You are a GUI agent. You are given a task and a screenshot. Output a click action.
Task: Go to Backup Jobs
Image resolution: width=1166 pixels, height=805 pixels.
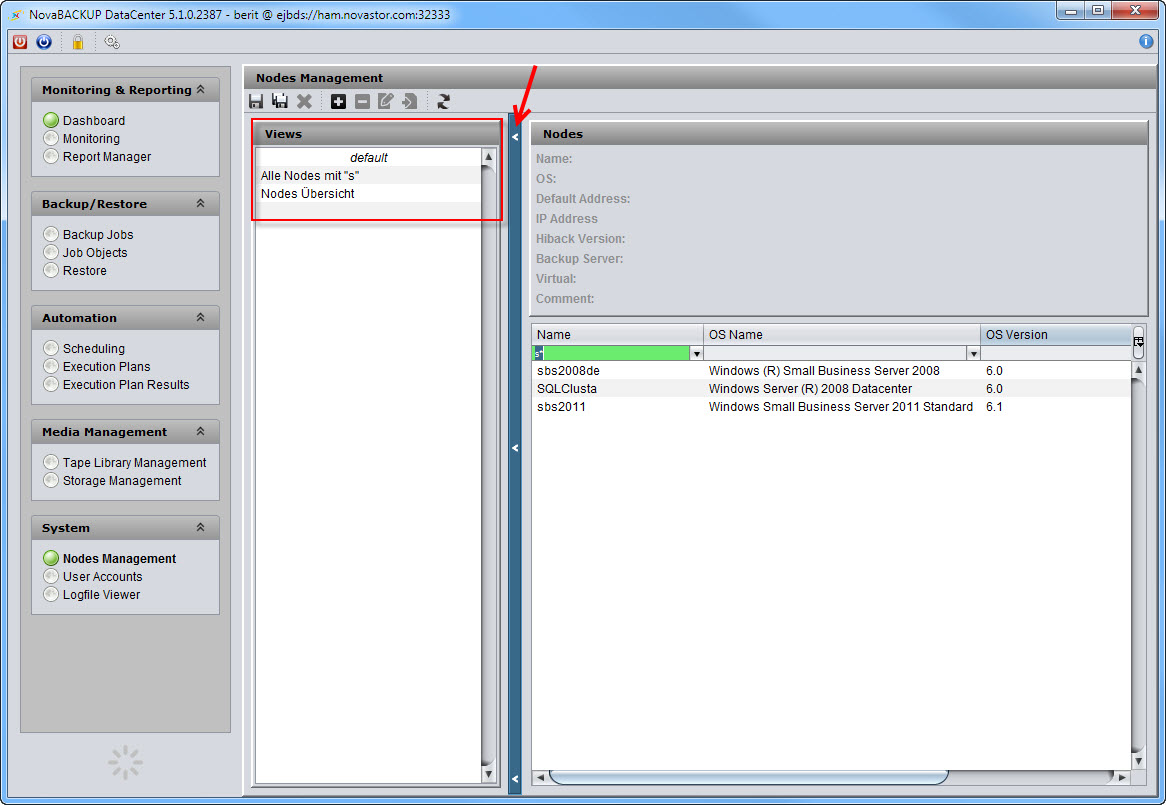[x=88, y=234]
